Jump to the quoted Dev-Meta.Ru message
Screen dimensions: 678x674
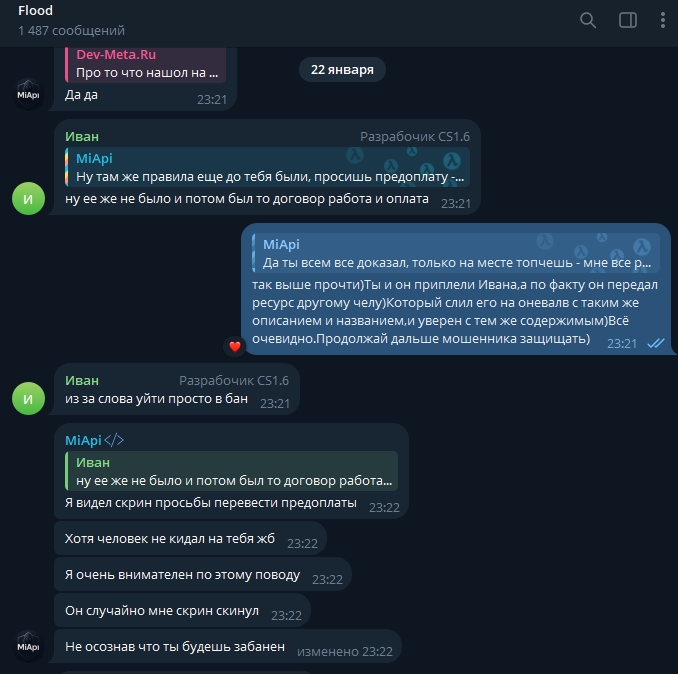click(146, 64)
